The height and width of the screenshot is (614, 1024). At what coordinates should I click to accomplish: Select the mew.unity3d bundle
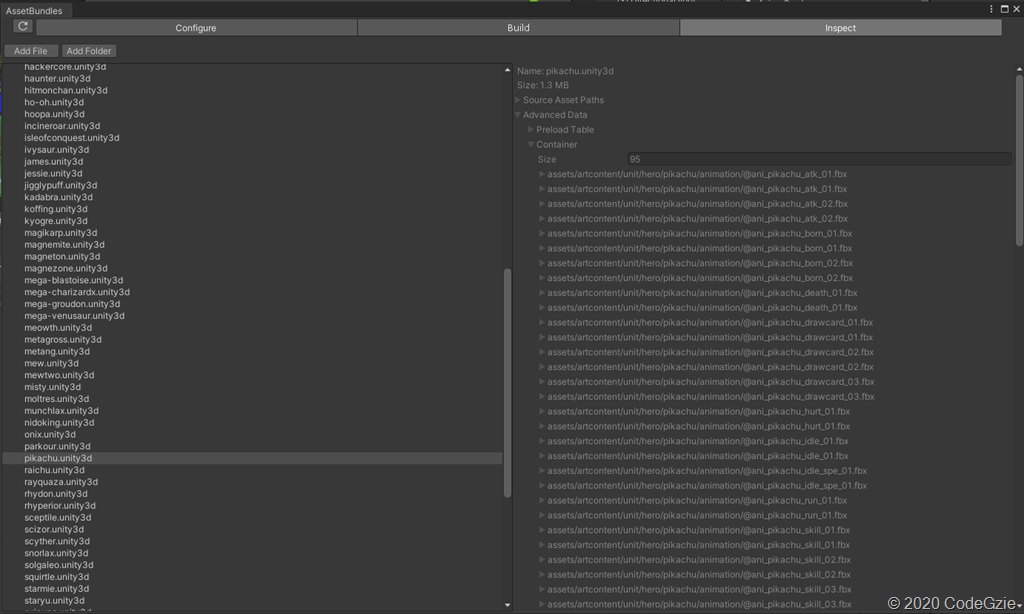(52, 363)
